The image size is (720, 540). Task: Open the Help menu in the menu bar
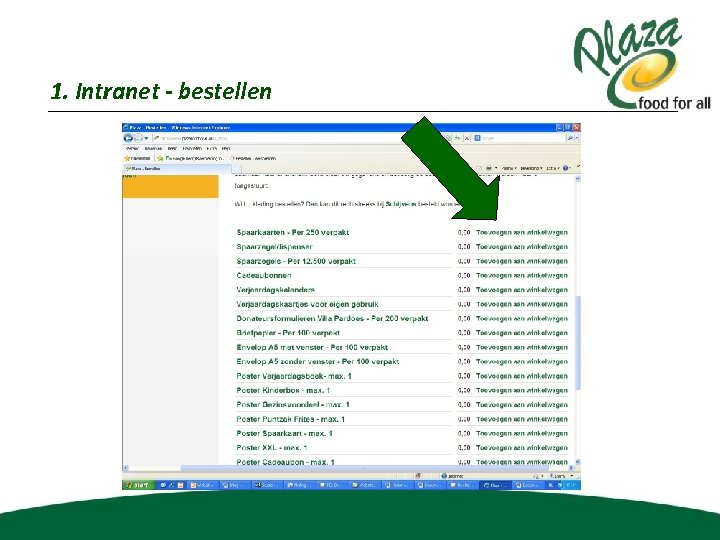click(x=225, y=149)
